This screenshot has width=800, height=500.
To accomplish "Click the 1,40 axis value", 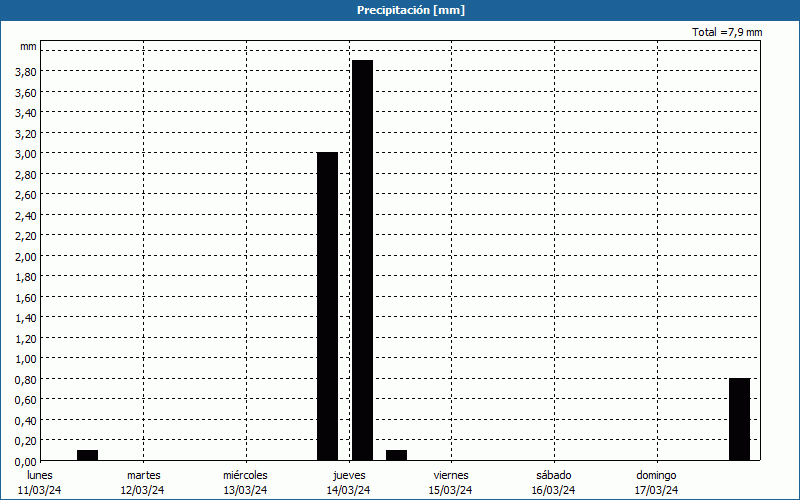I will [26, 318].
